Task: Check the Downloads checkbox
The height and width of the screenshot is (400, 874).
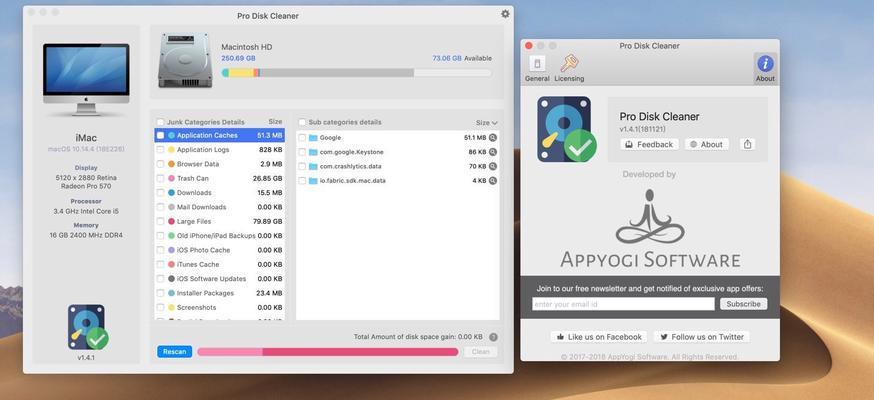Action: coord(161,193)
